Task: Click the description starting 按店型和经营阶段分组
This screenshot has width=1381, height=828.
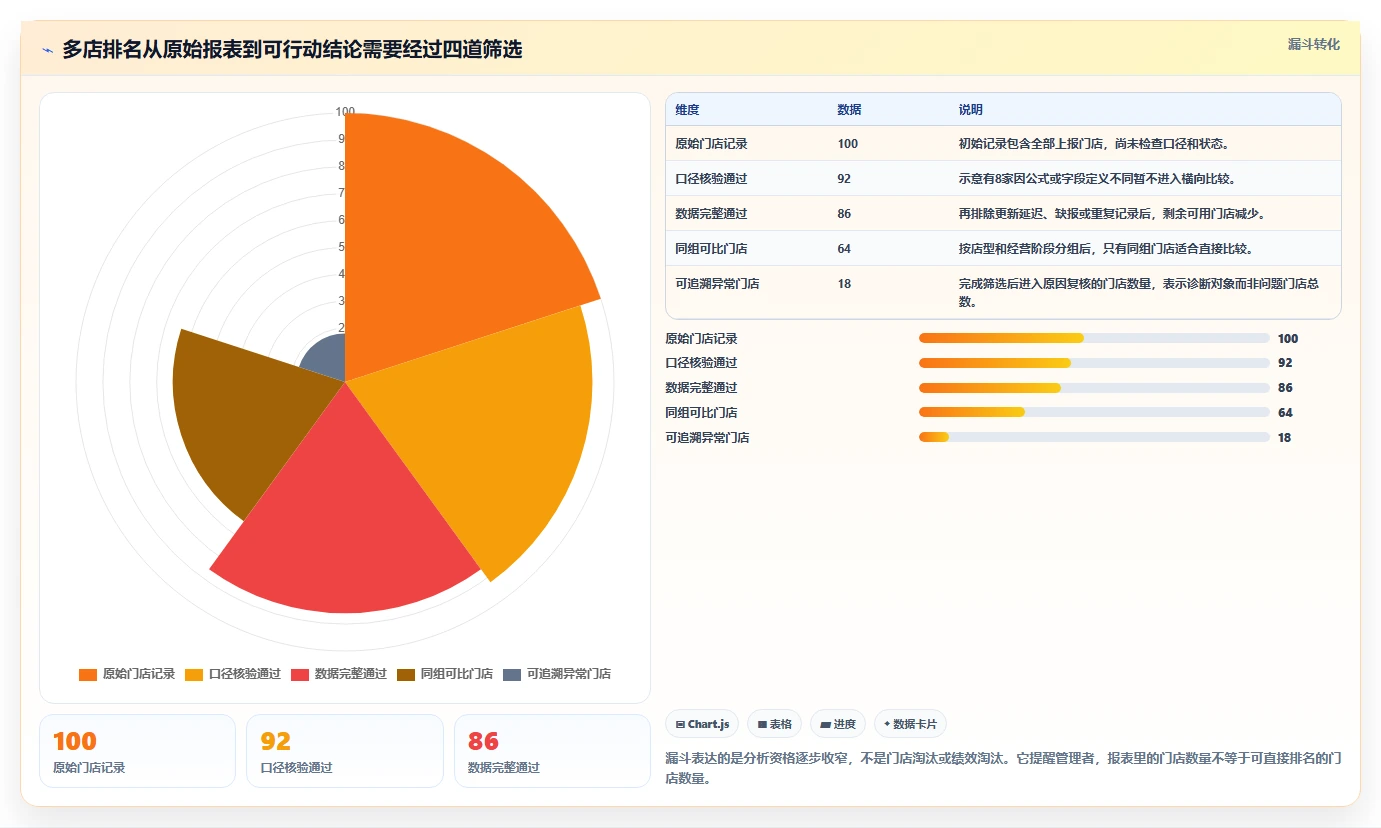Action: (x=1105, y=249)
